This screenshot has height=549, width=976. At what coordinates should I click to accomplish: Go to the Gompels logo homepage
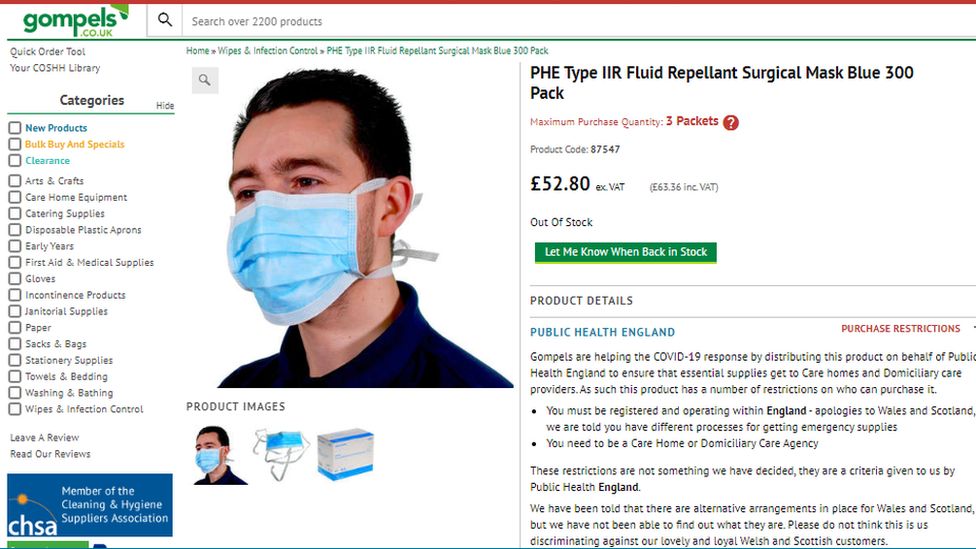click(75, 21)
